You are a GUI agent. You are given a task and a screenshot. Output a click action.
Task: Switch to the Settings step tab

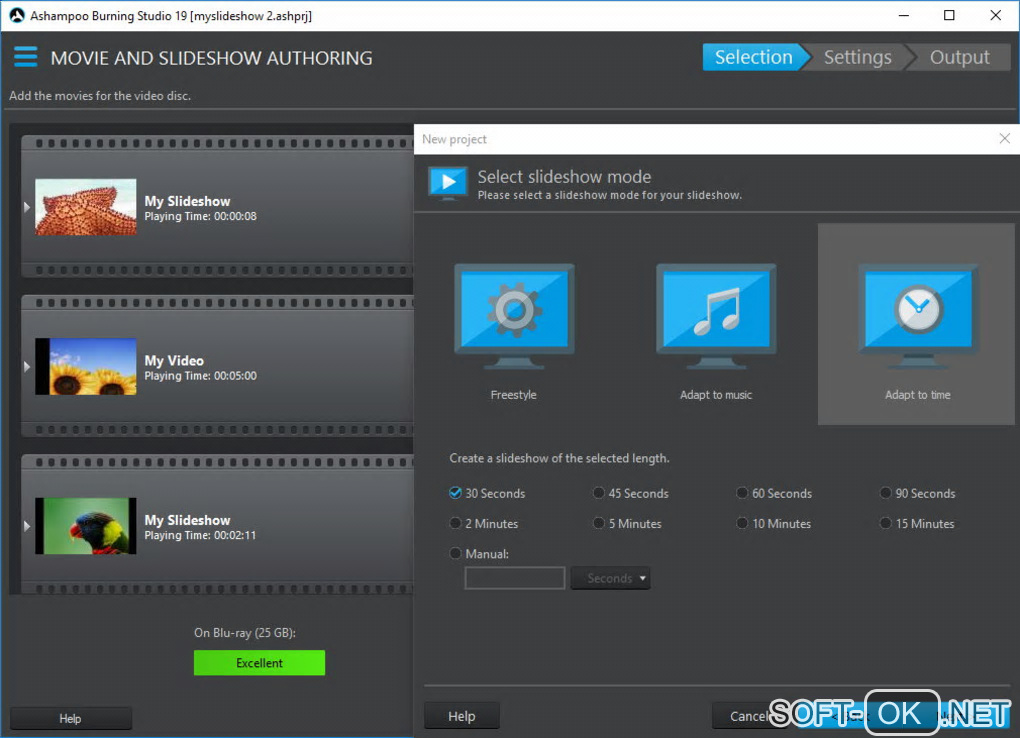point(857,57)
